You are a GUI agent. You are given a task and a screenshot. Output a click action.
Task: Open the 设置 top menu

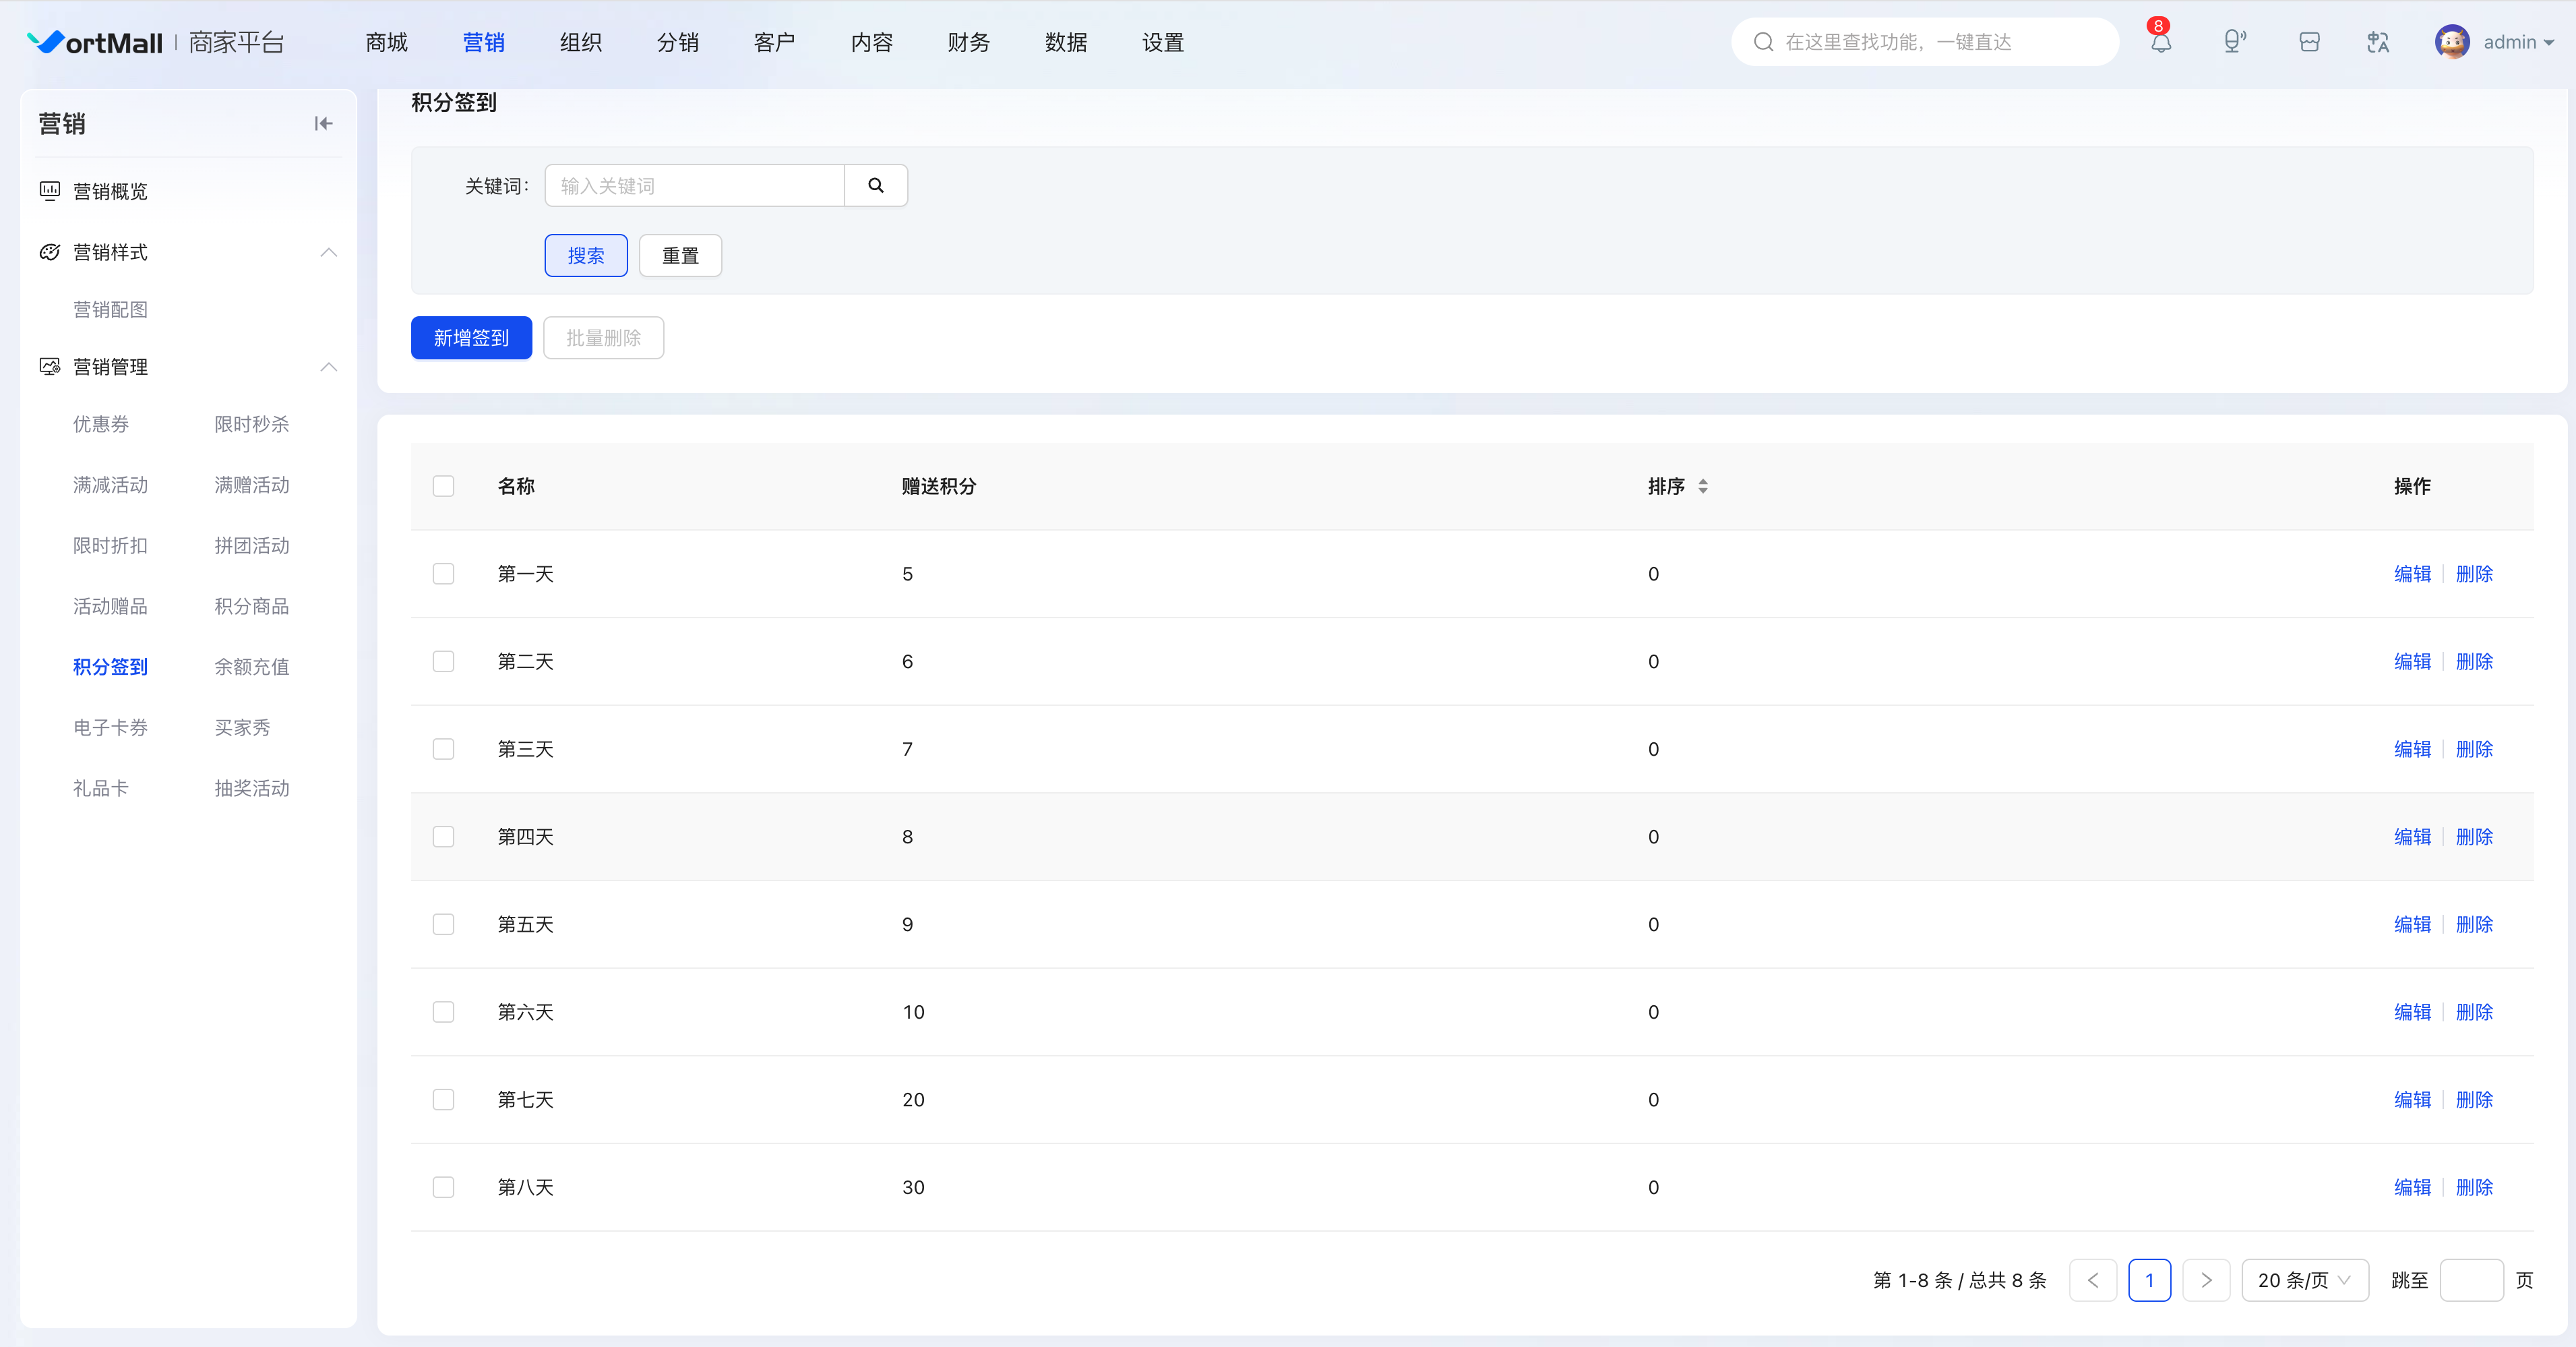click(1162, 42)
